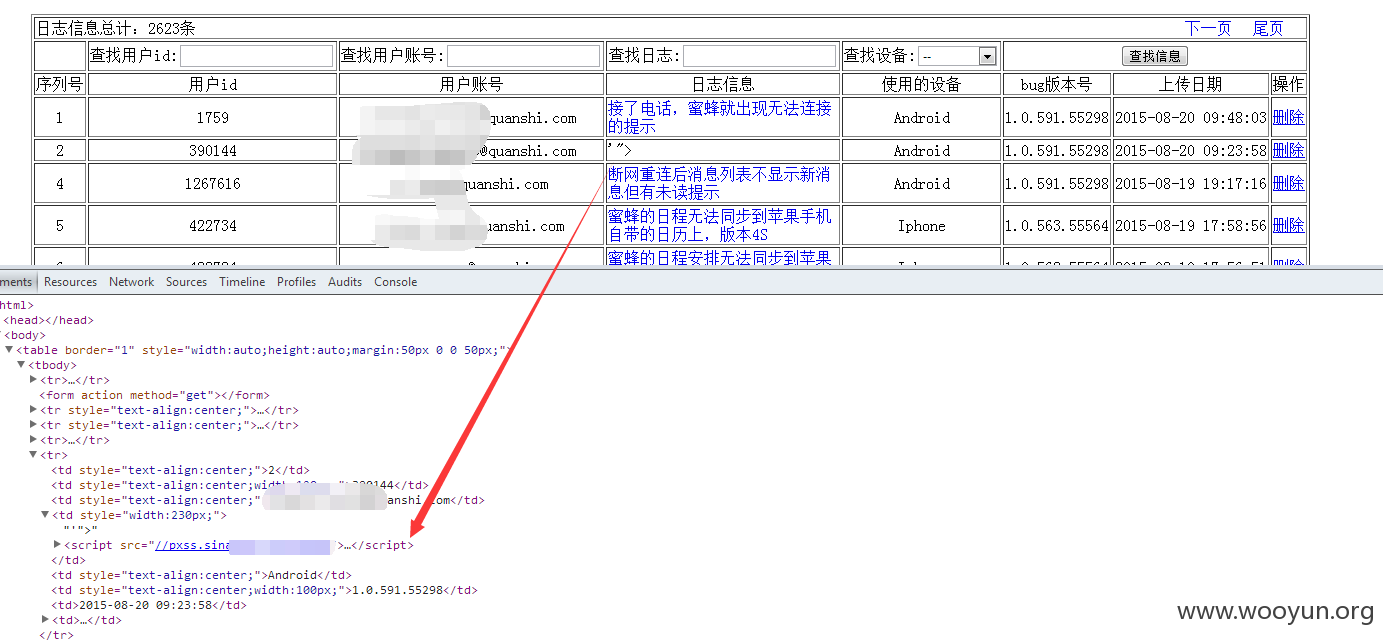Open log entry 蜜蜂的日程无法同步到苹果手机自带的日历上
1383x640 pixels.
(720, 225)
